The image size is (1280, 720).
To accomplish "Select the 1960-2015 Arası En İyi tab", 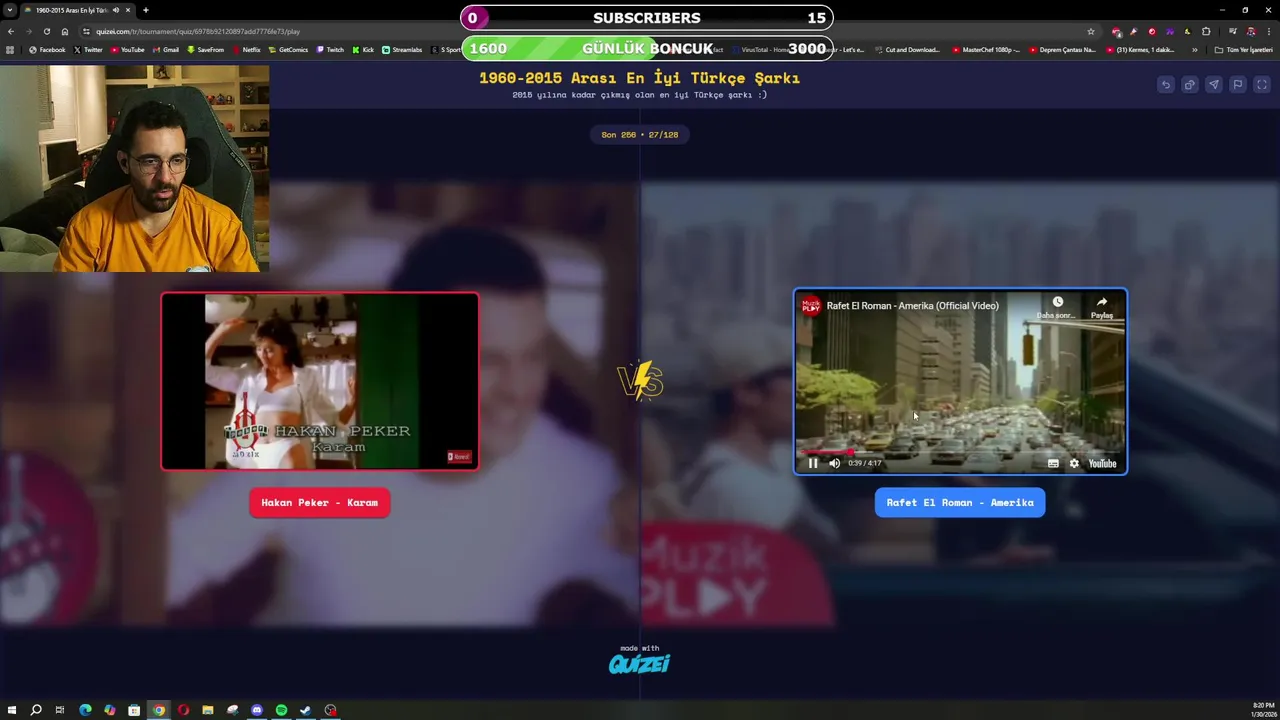I will tap(78, 10).
